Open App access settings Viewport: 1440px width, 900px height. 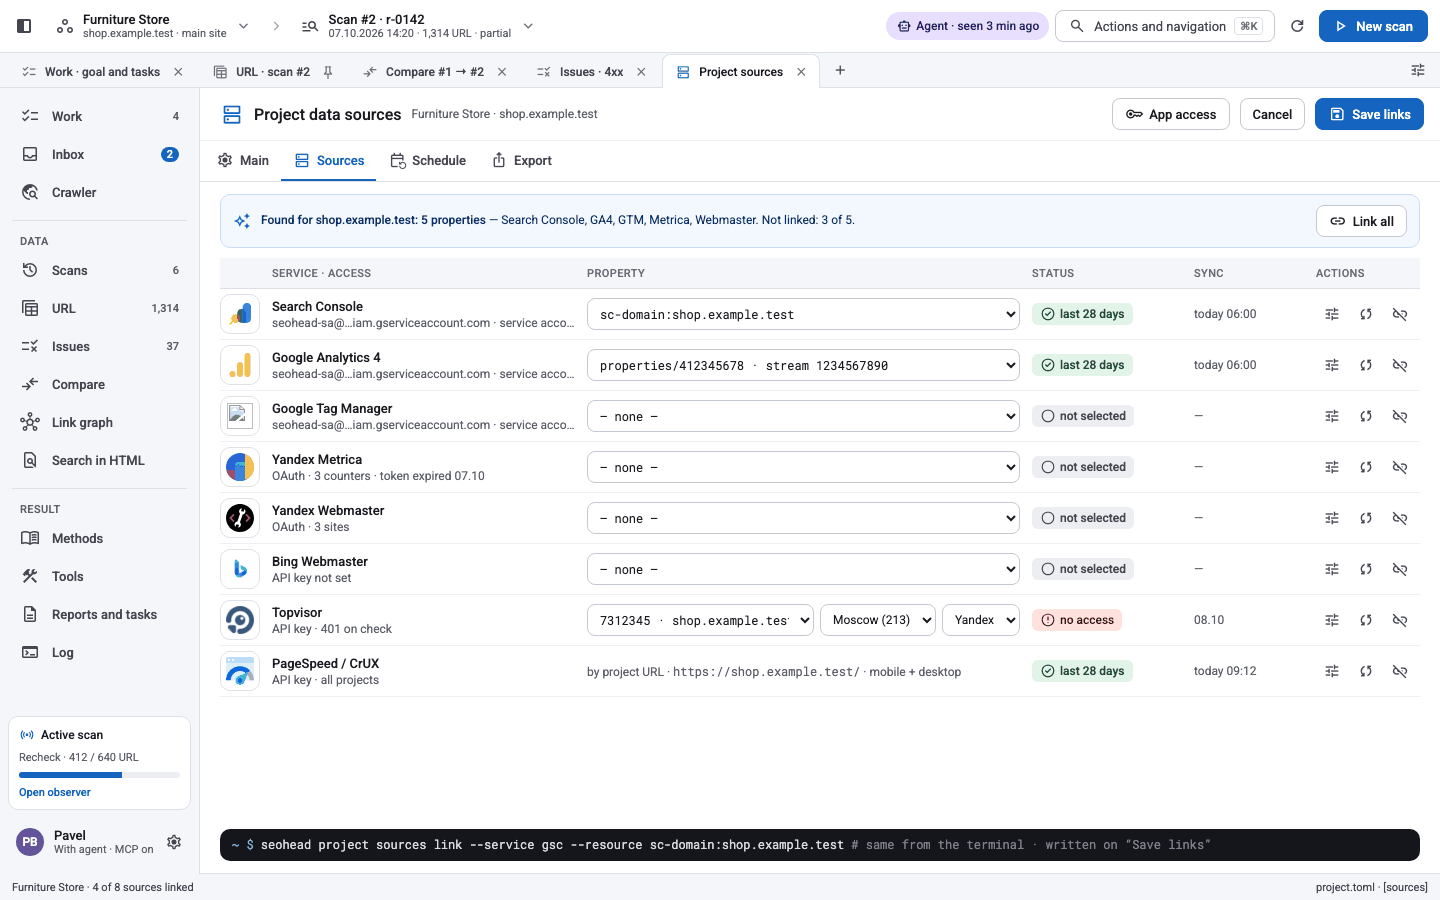coord(1171,114)
